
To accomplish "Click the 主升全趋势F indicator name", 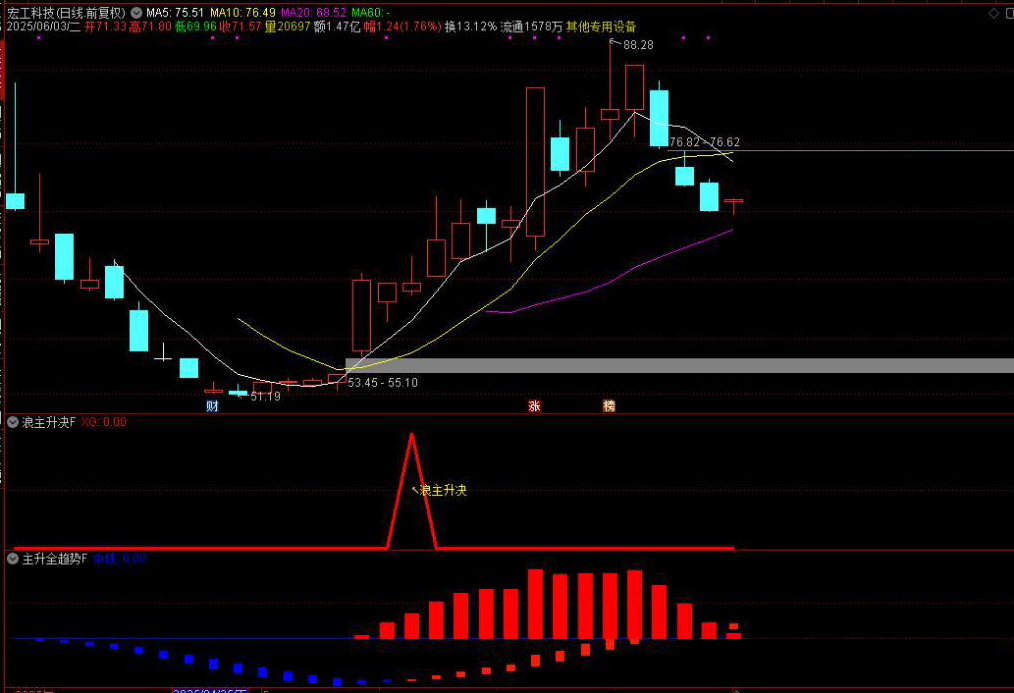I will pos(54,558).
